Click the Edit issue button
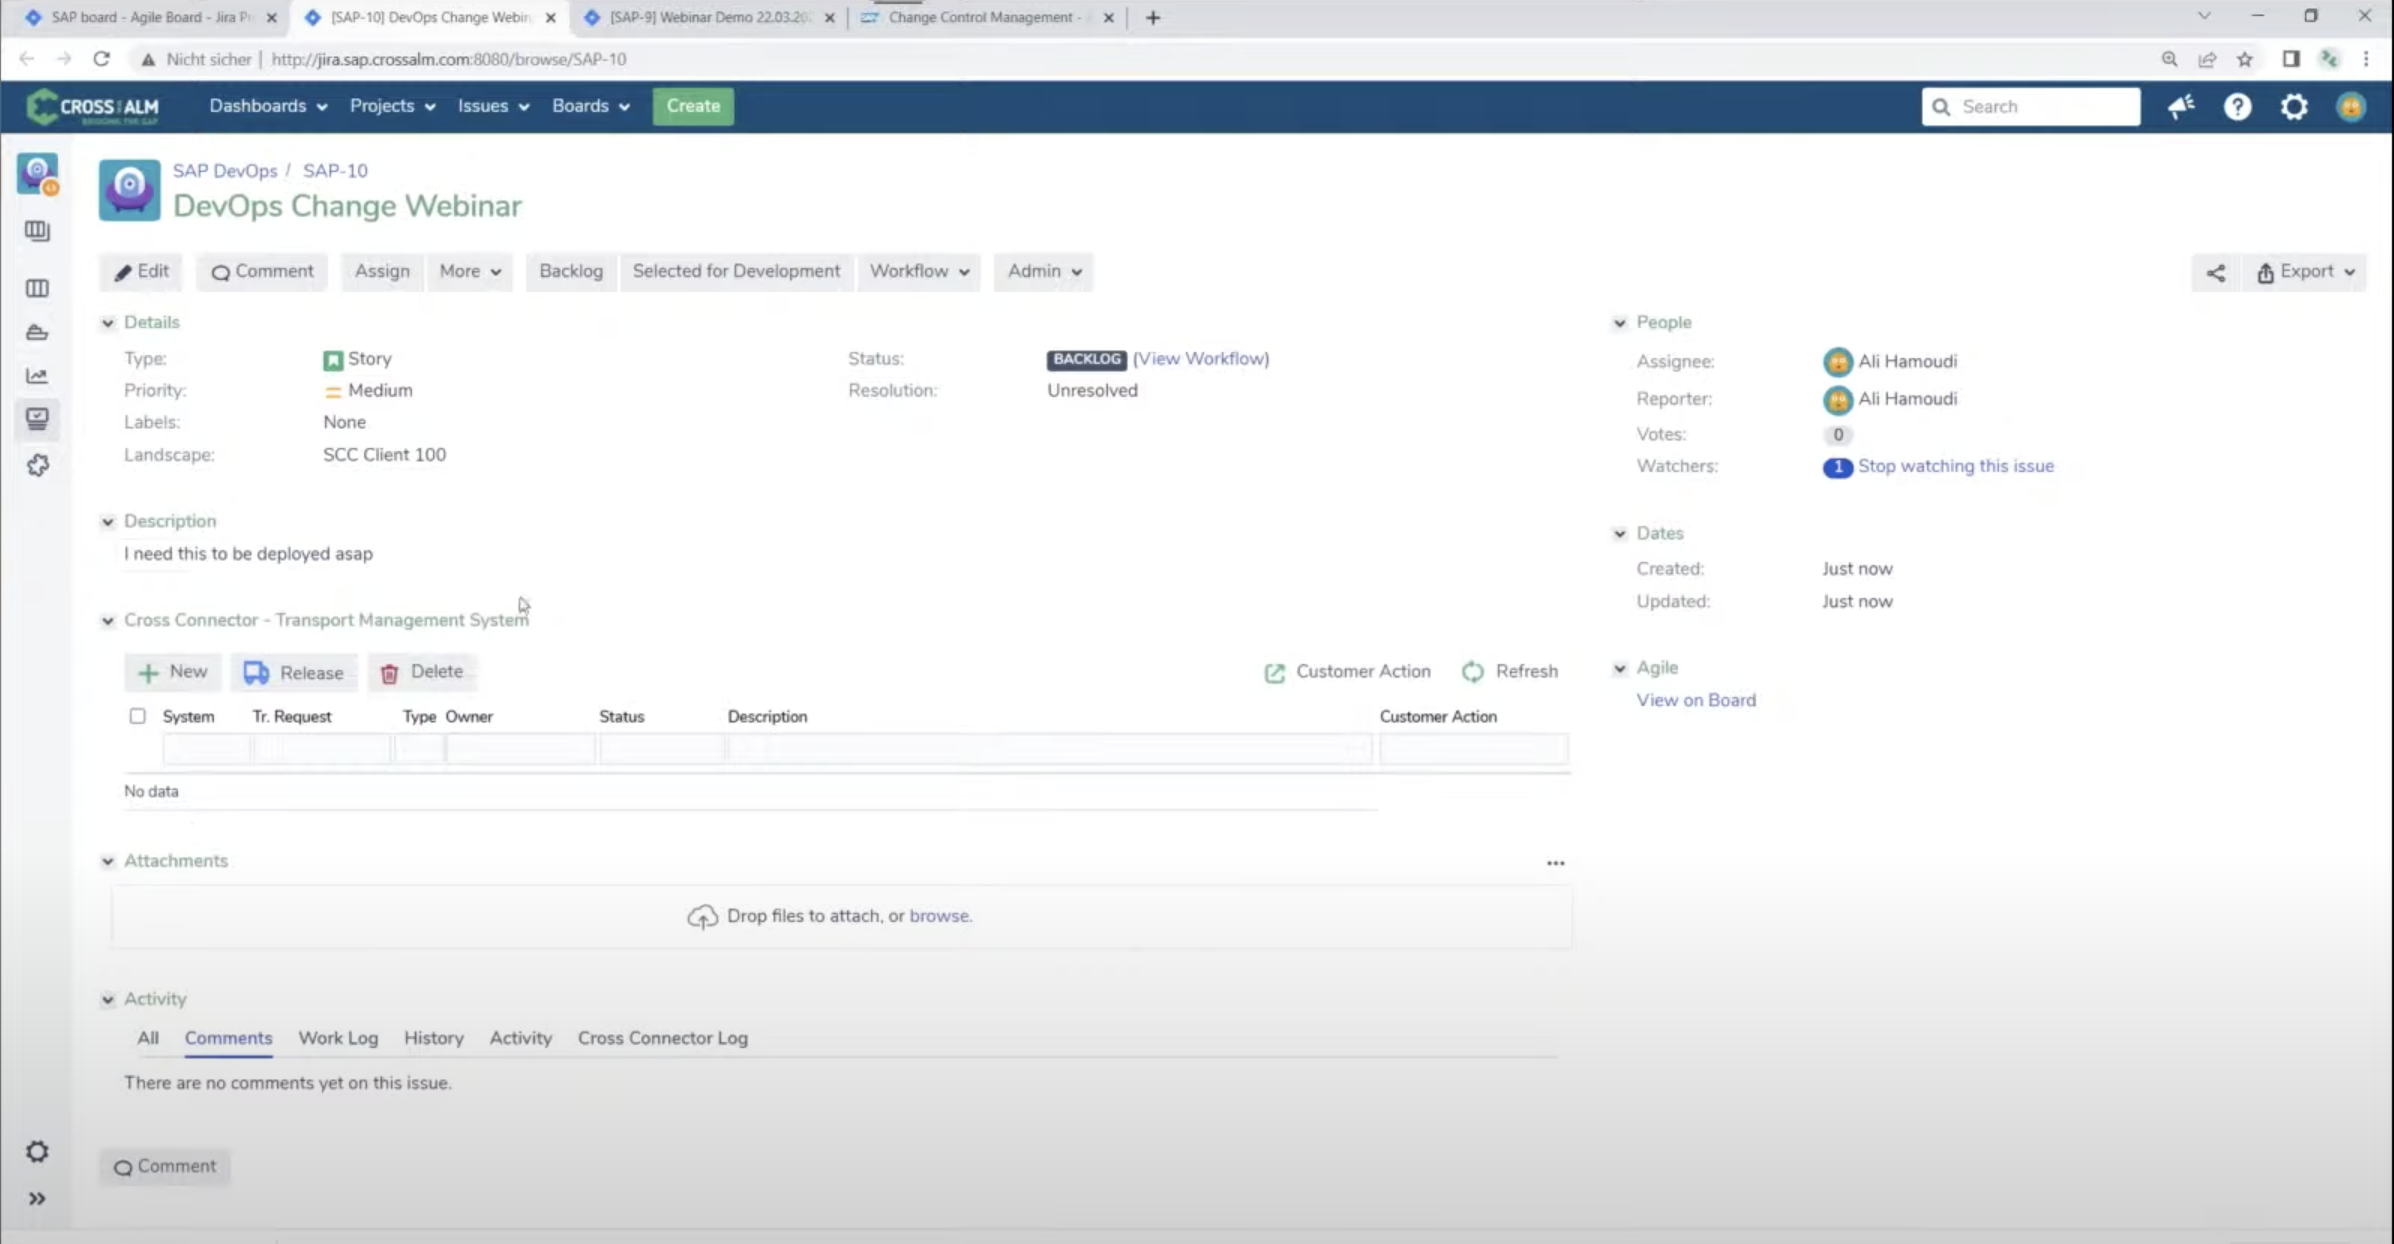2394x1244 pixels. click(x=141, y=272)
